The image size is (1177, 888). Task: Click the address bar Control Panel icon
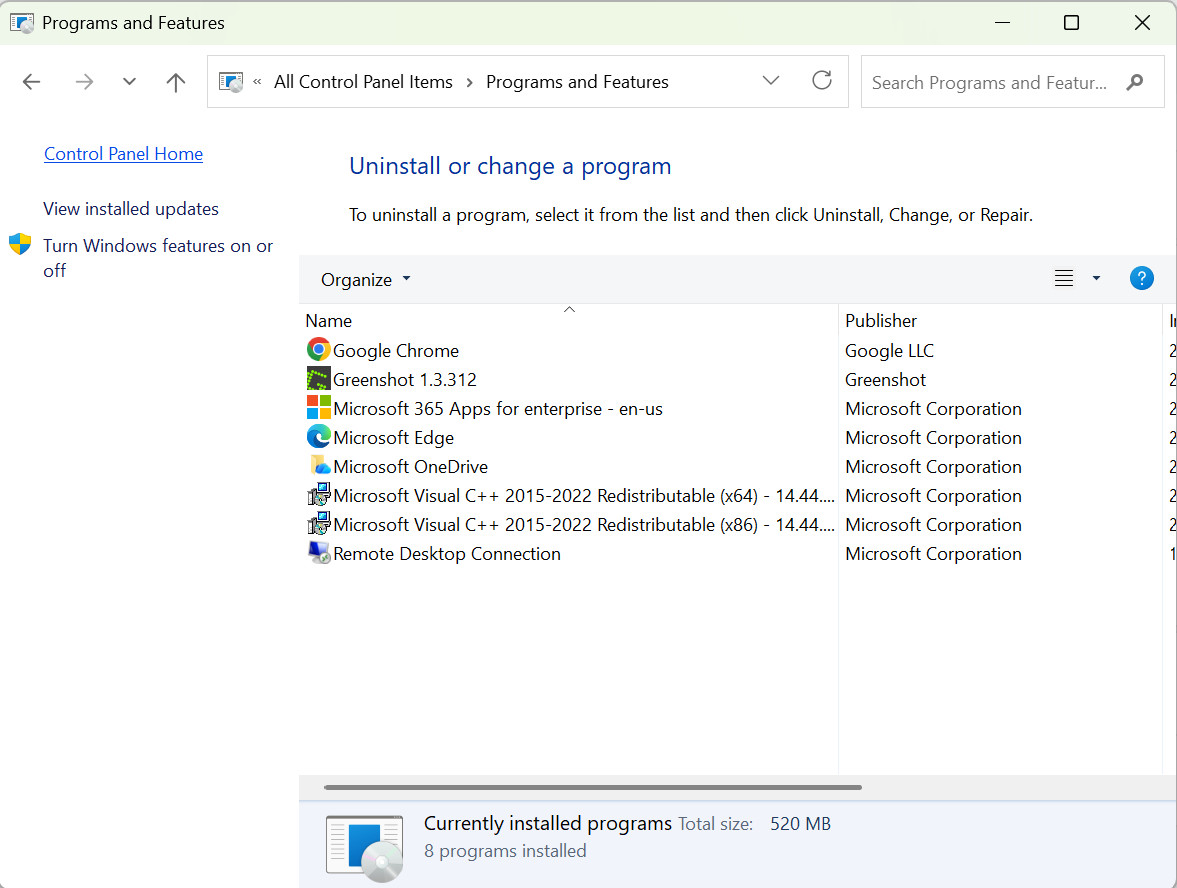point(230,82)
